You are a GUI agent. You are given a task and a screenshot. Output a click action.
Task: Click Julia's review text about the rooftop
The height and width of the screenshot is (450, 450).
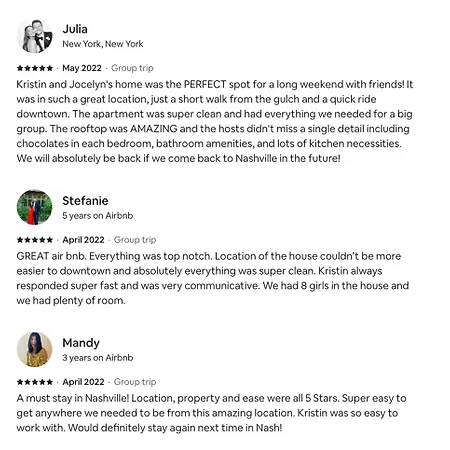pyautogui.click(x=215, y=121)
